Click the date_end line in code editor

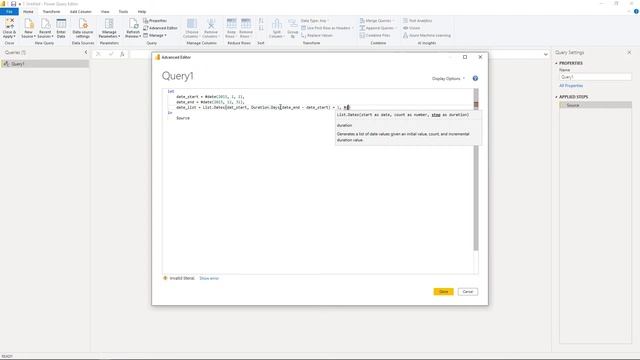coord(210,102)
